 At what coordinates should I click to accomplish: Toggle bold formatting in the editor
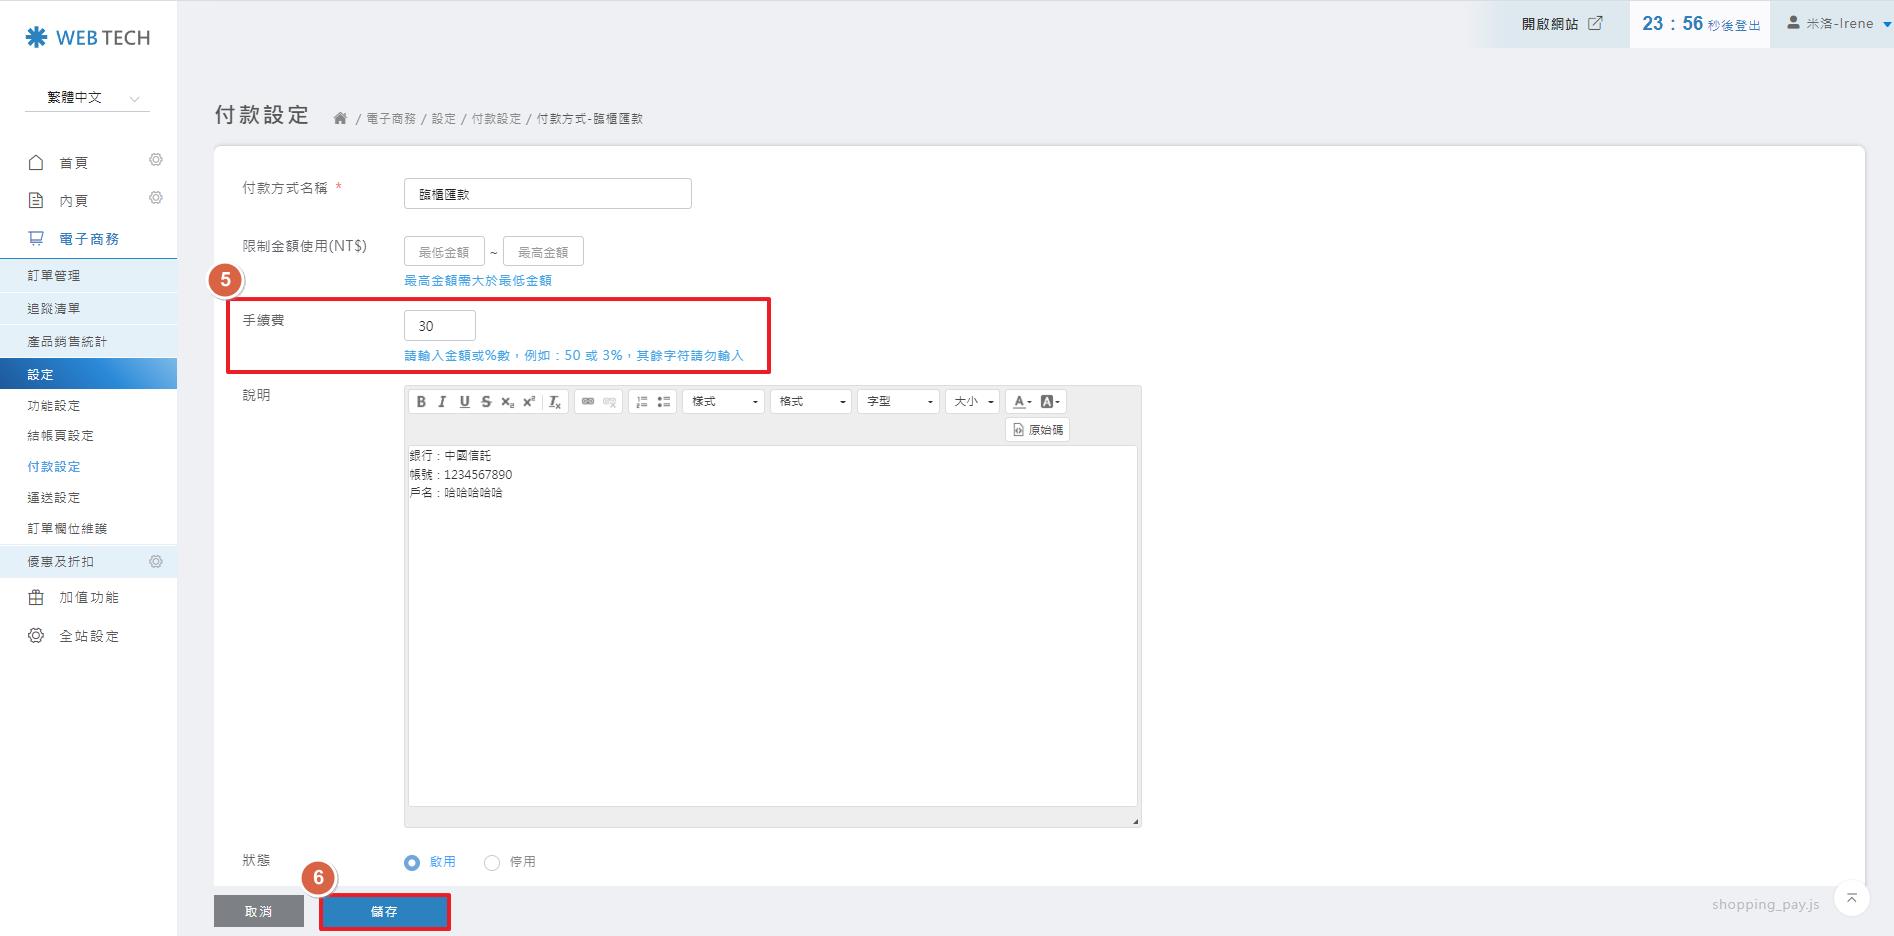421,402
